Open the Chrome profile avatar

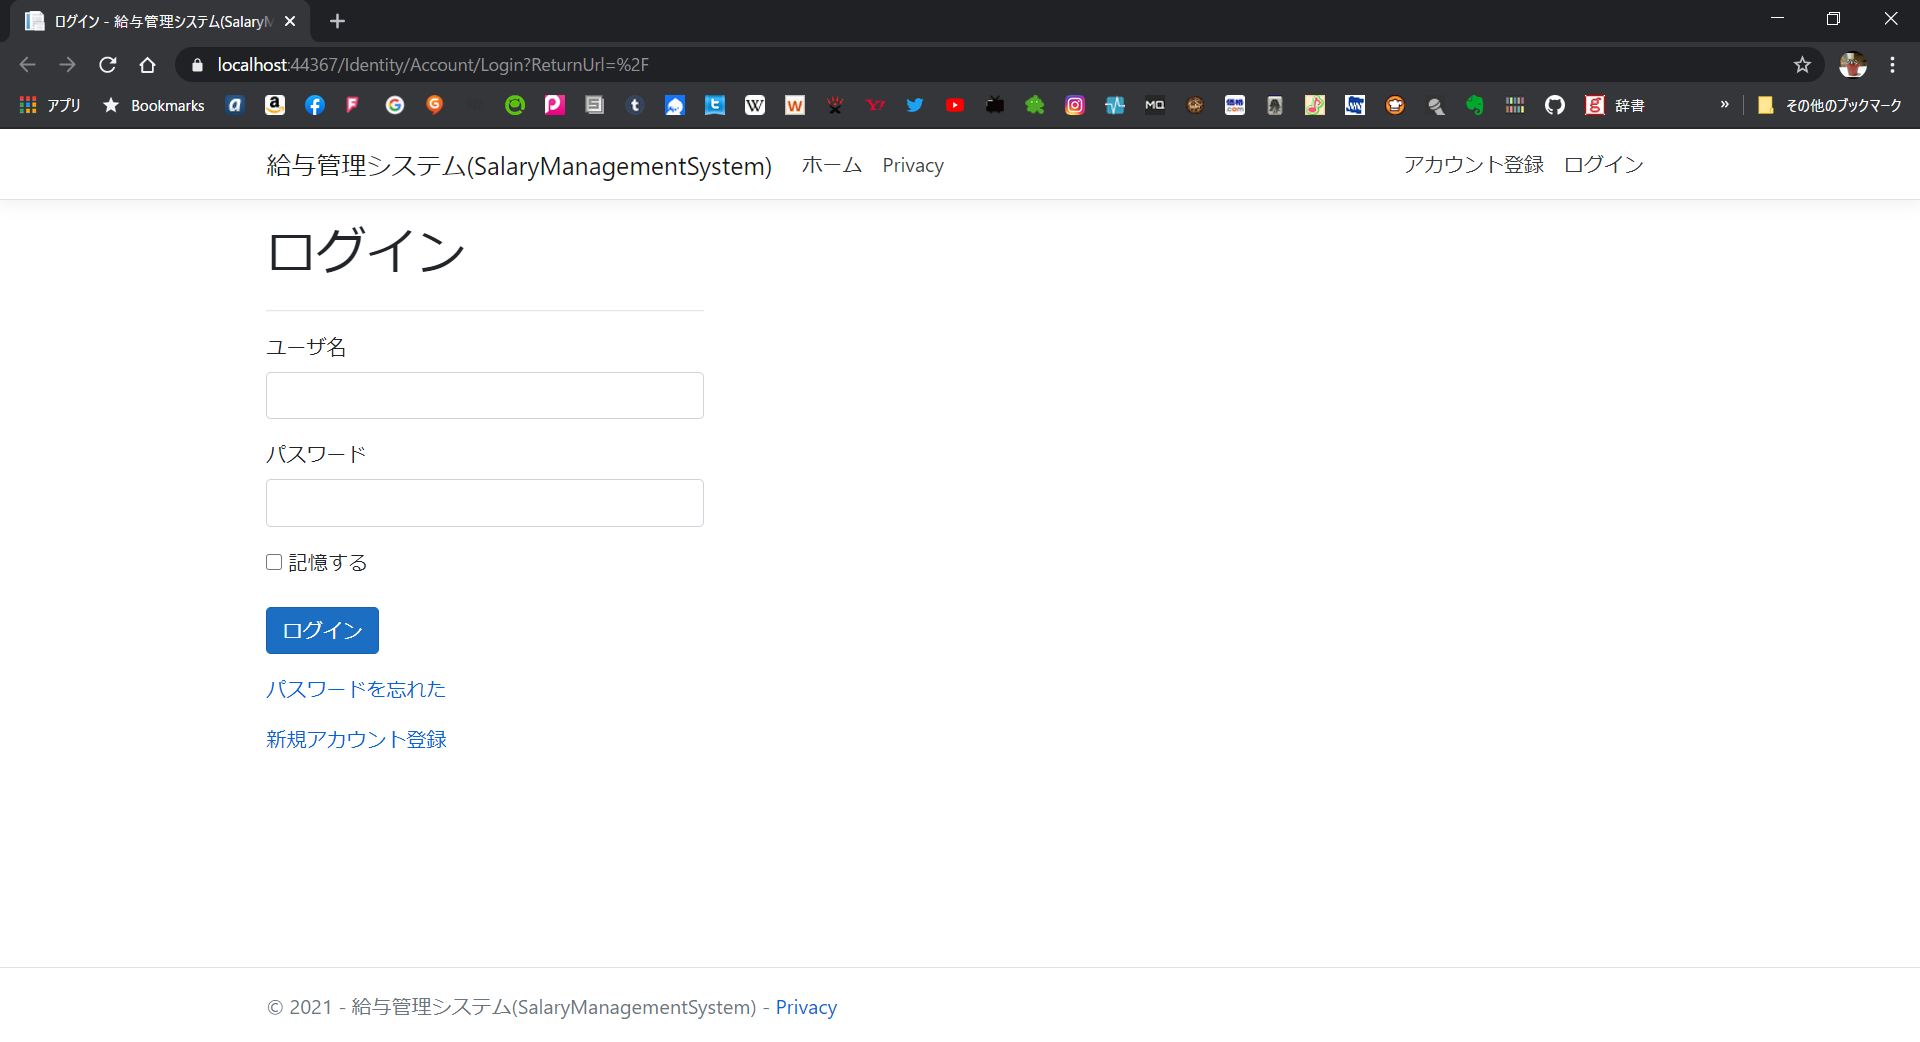[x=1853, y=65]
